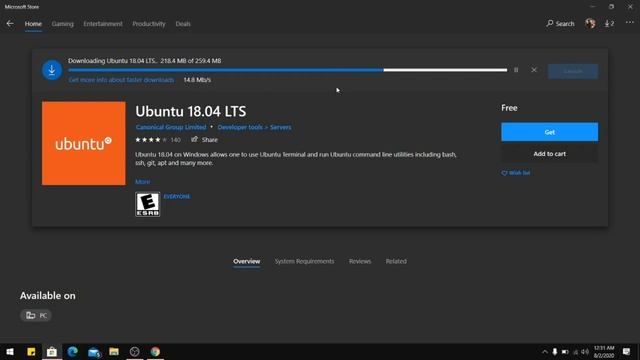Open the user account avatar
Image resolution: width=640 pixels, height=360 pixels.
(590, 24)
